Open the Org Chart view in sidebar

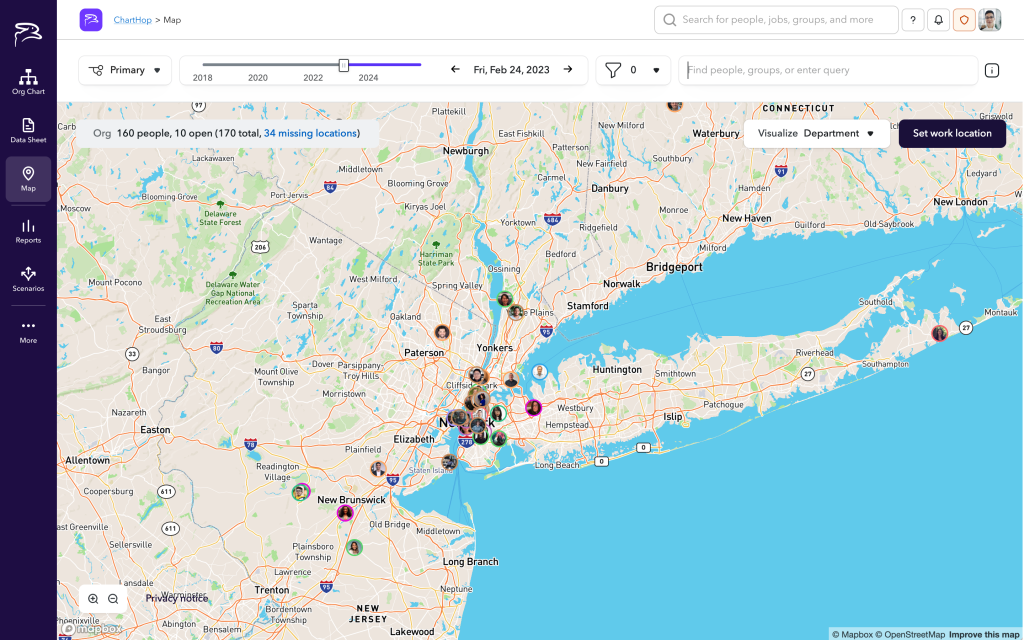[28, 82]
